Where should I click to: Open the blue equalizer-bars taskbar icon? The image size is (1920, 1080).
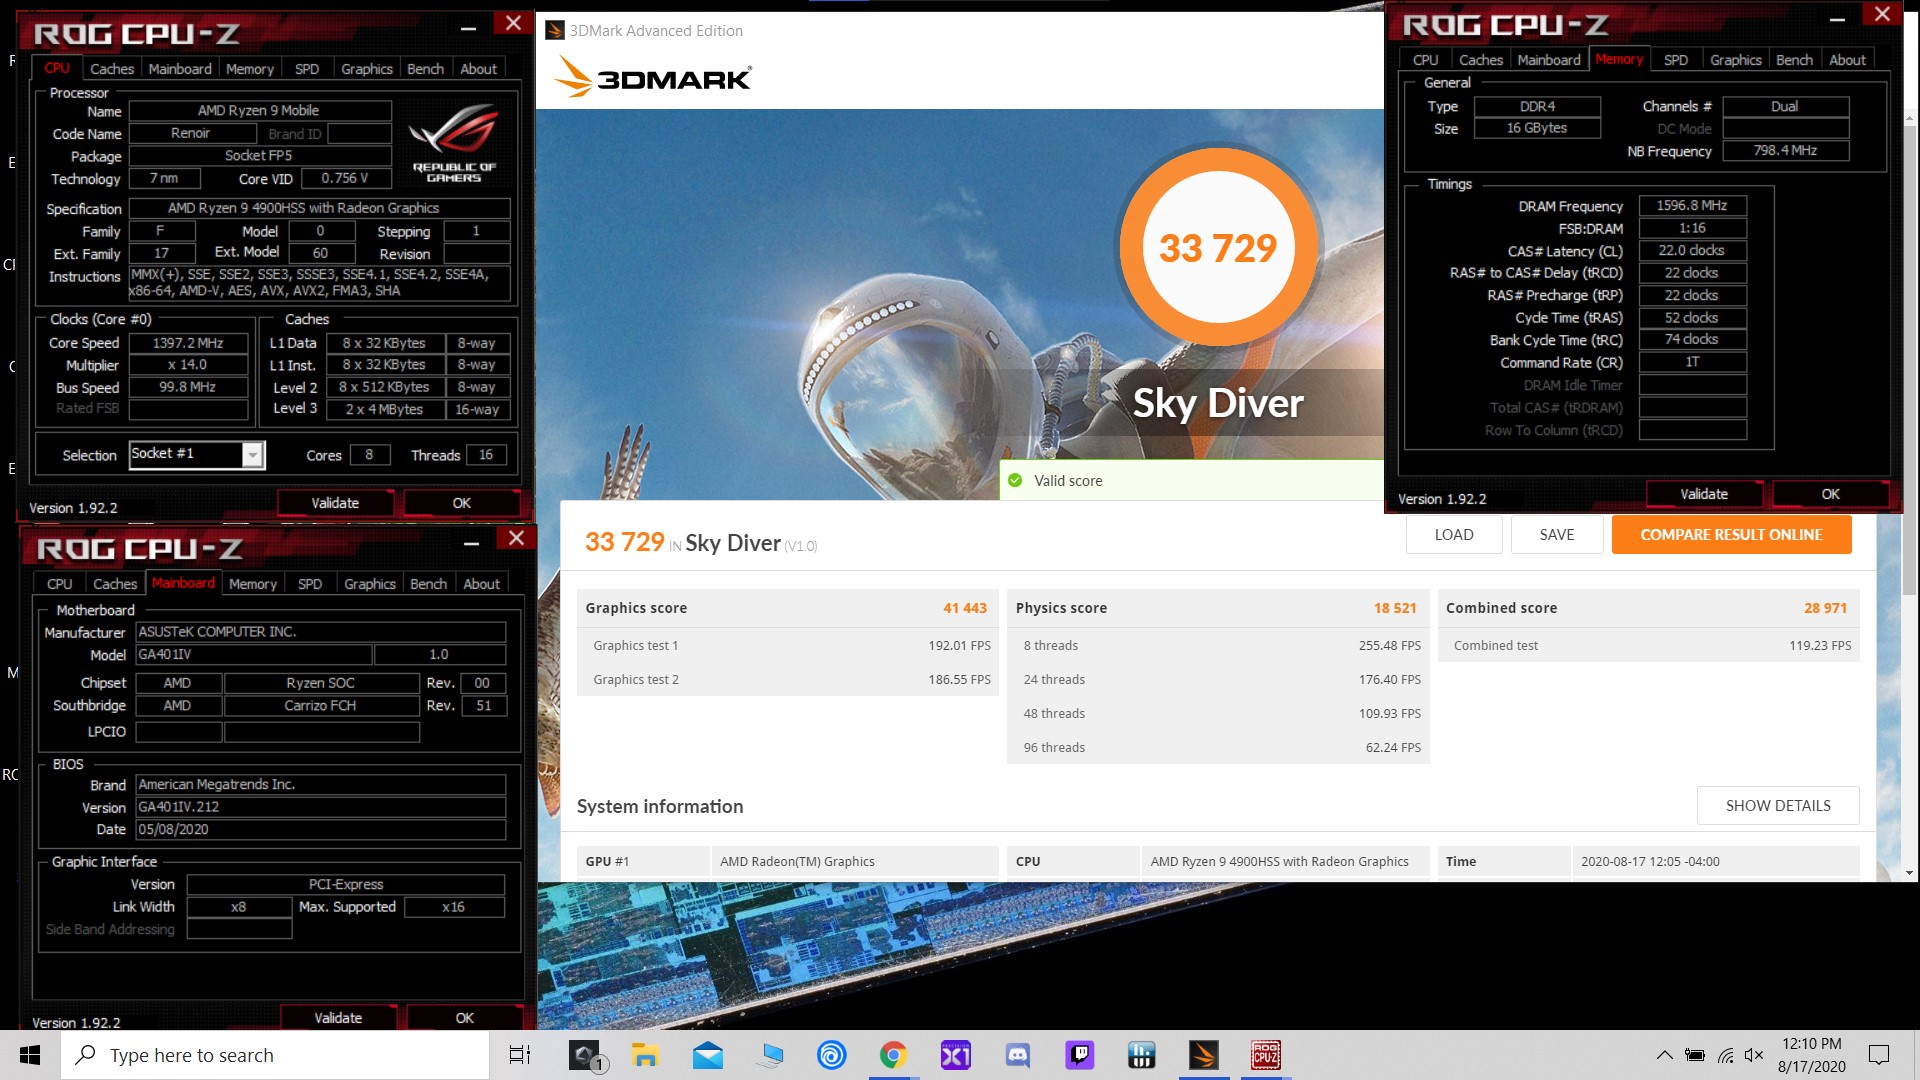pos(1142,1055)
